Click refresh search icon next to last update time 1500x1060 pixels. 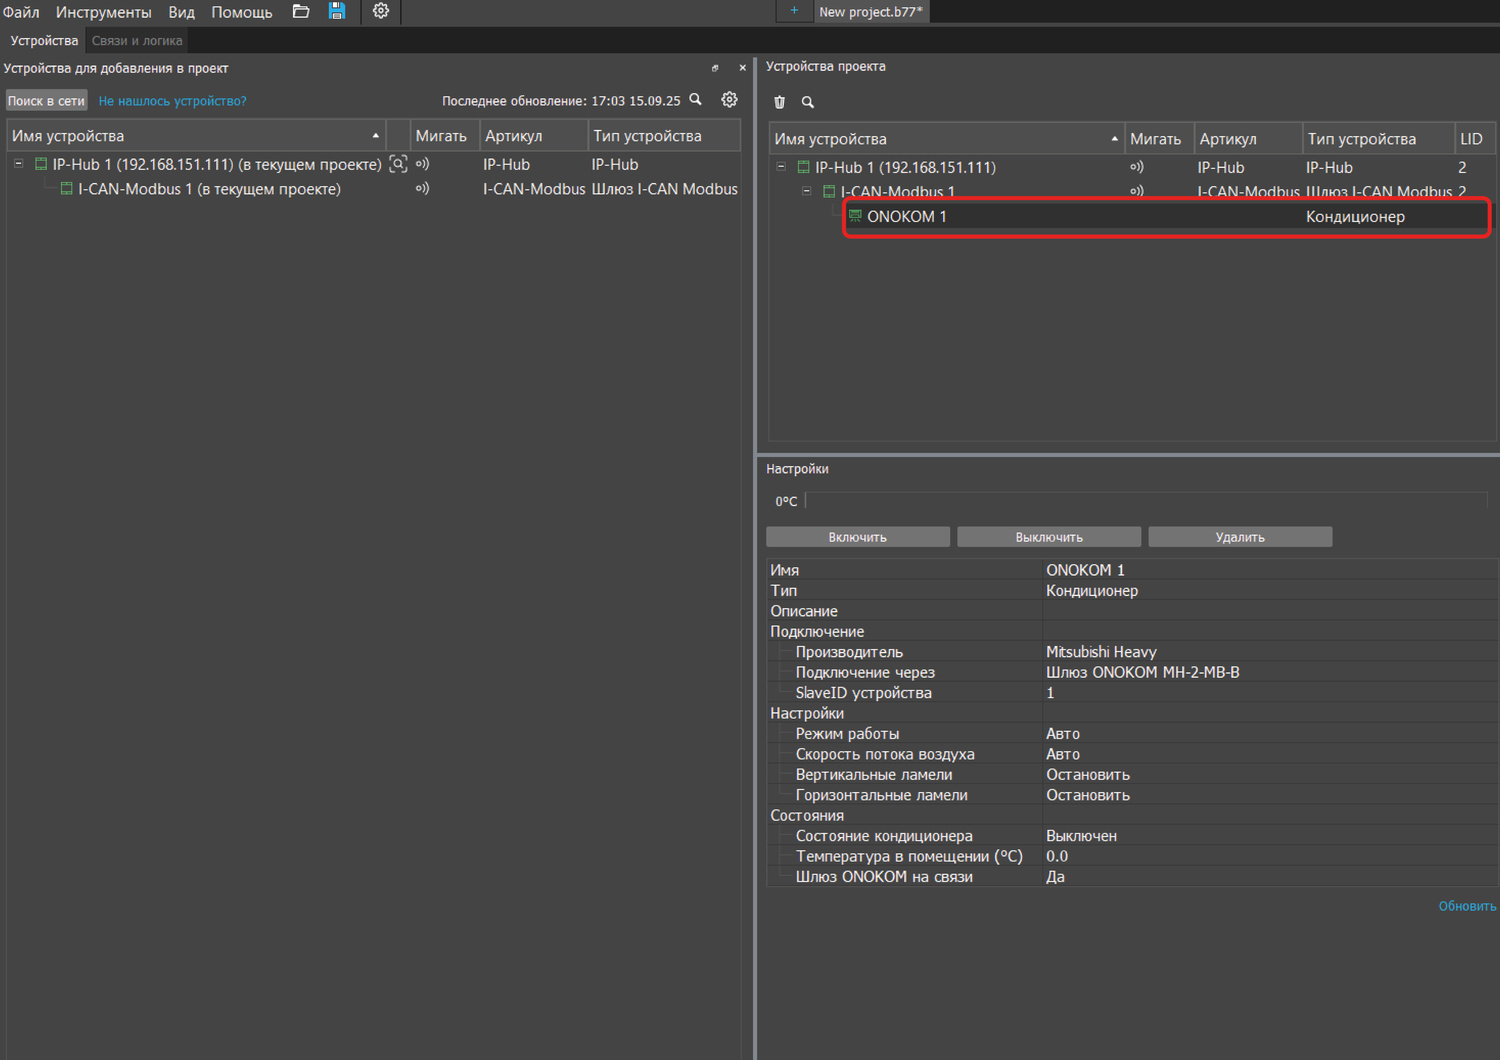(696, 100)
